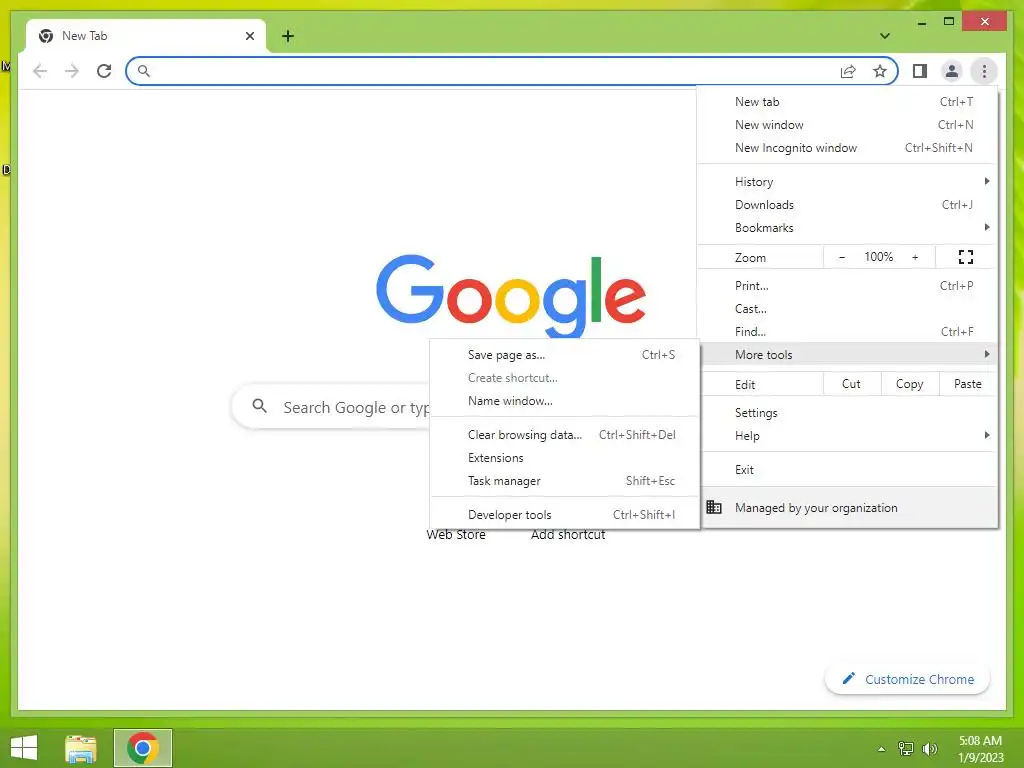Open Clear browsing data... dialog

pos(564,434)
